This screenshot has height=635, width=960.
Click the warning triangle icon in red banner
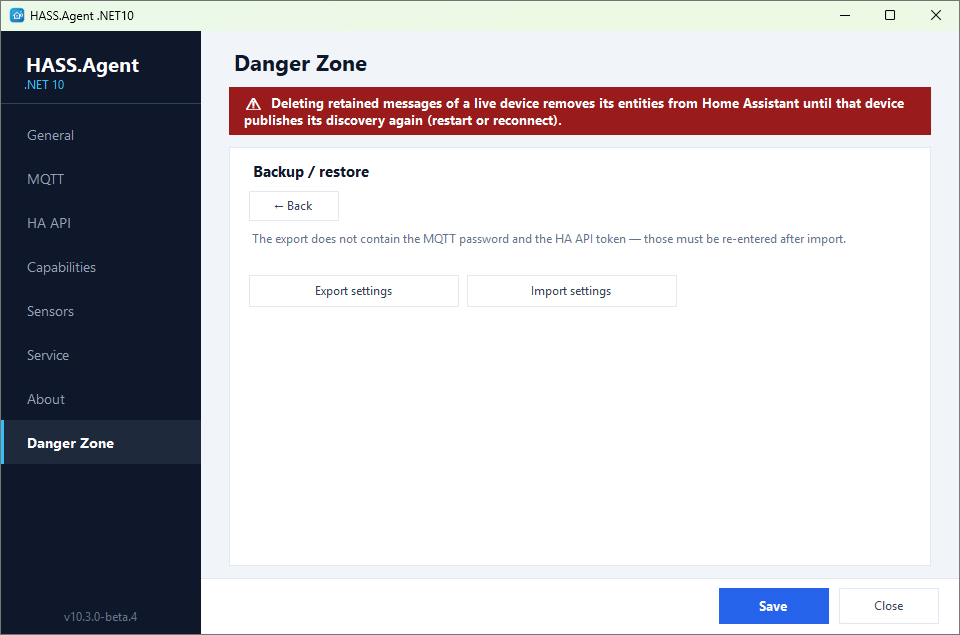(x=253, y=104)
